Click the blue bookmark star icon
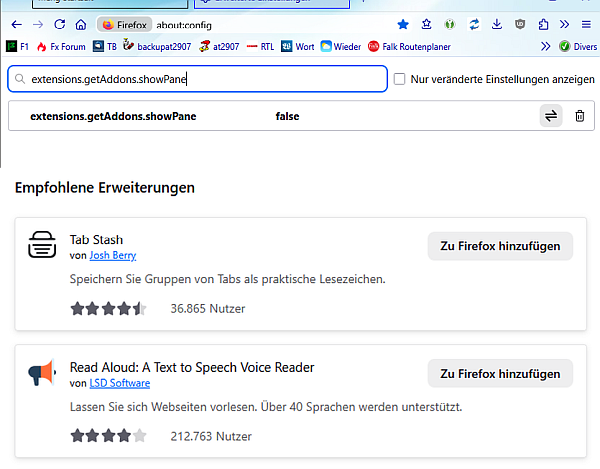The image size is (600, 469). 403,24
